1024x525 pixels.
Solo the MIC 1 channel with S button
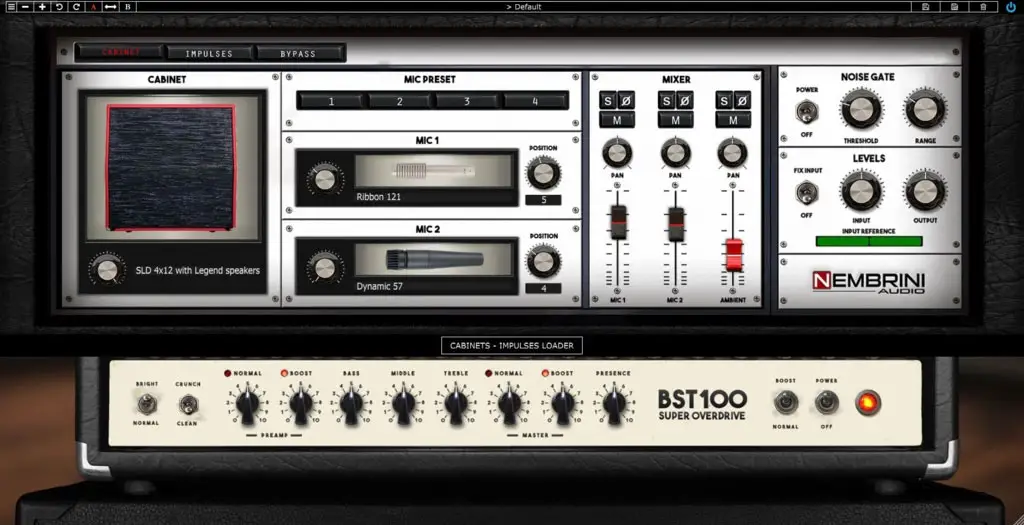click(x=608, y=101)
